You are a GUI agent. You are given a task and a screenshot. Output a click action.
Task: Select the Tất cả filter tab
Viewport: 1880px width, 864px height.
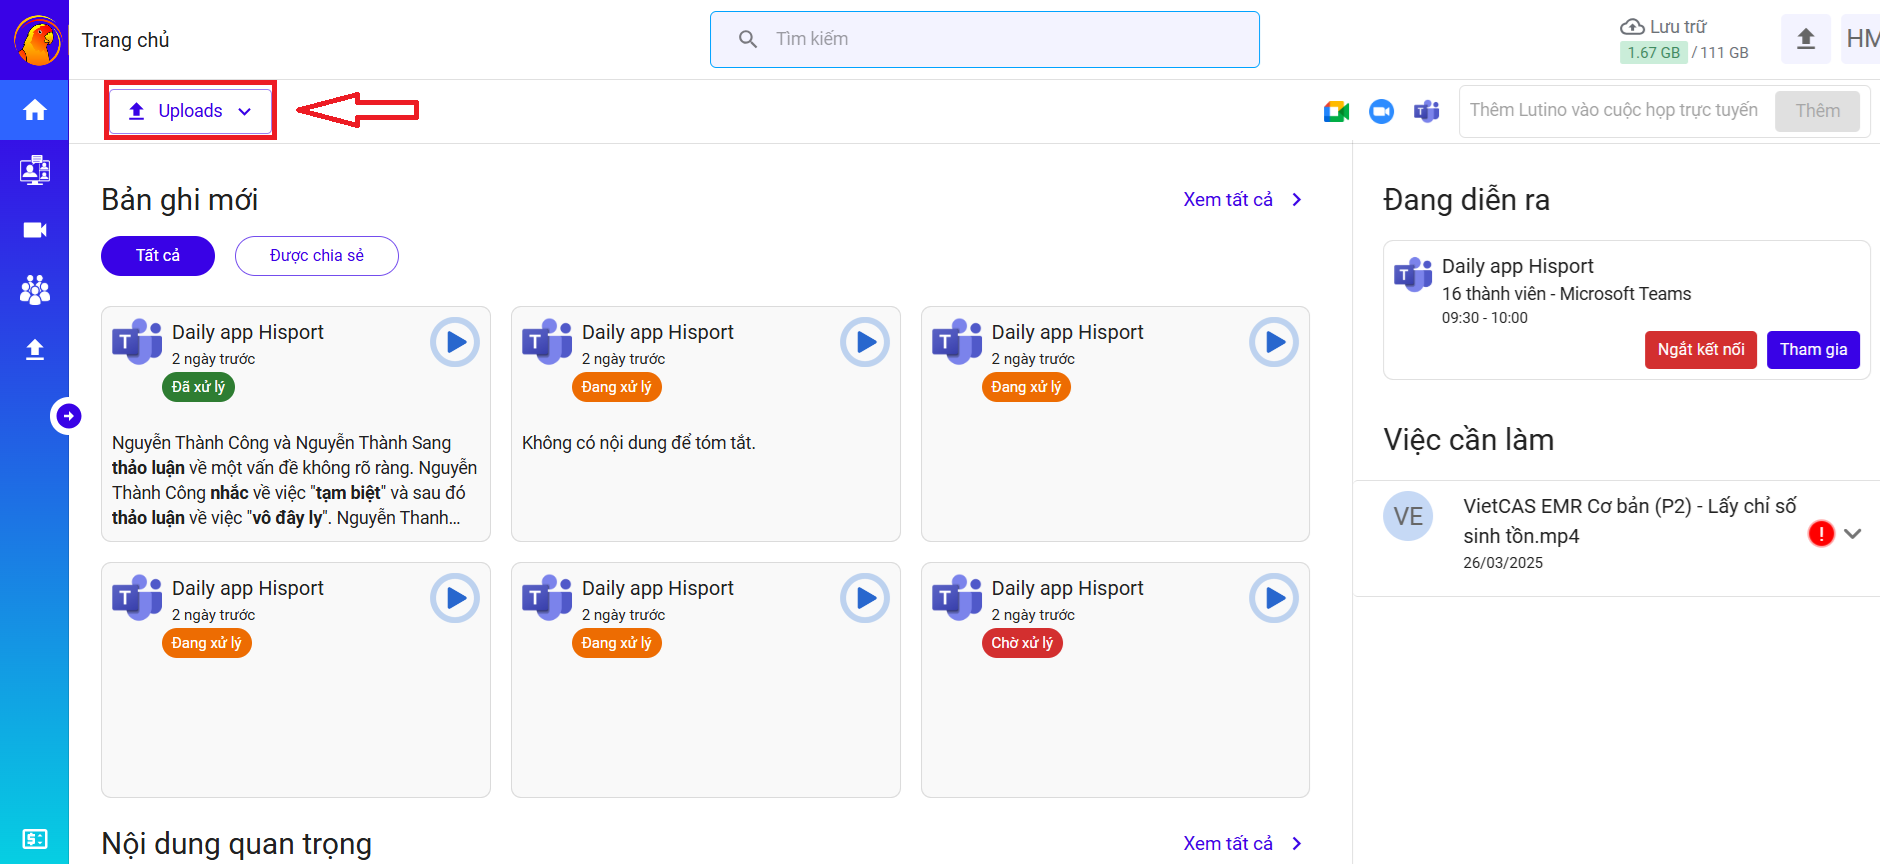click(158, 256)
